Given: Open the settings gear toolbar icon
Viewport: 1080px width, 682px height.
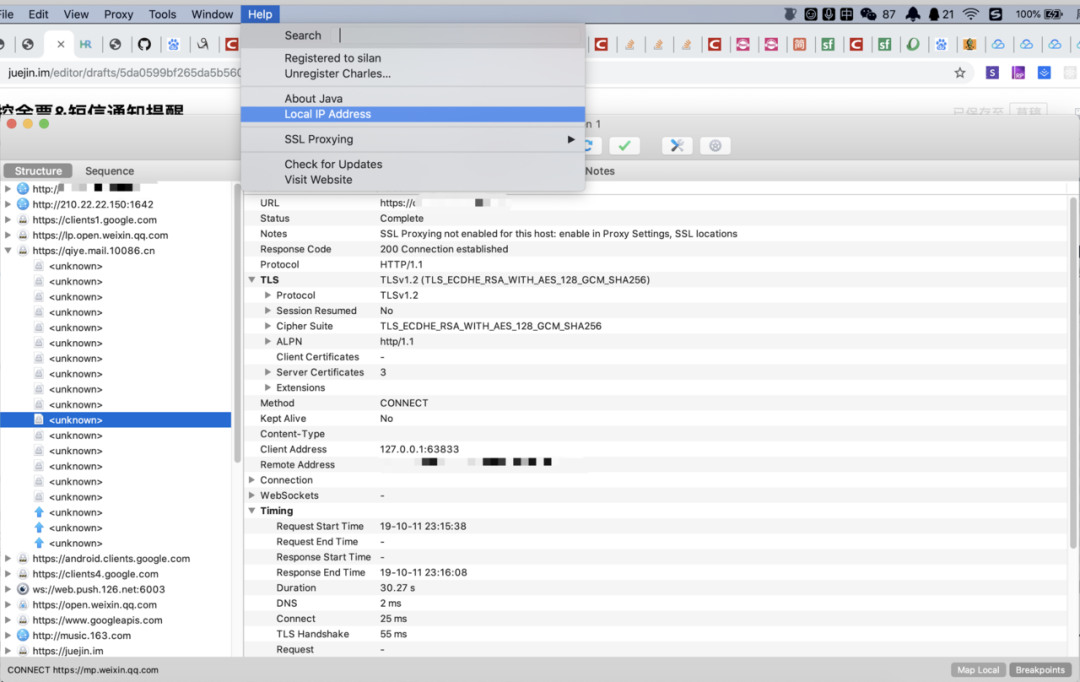Looking at the screenshot, I should 715,145.
